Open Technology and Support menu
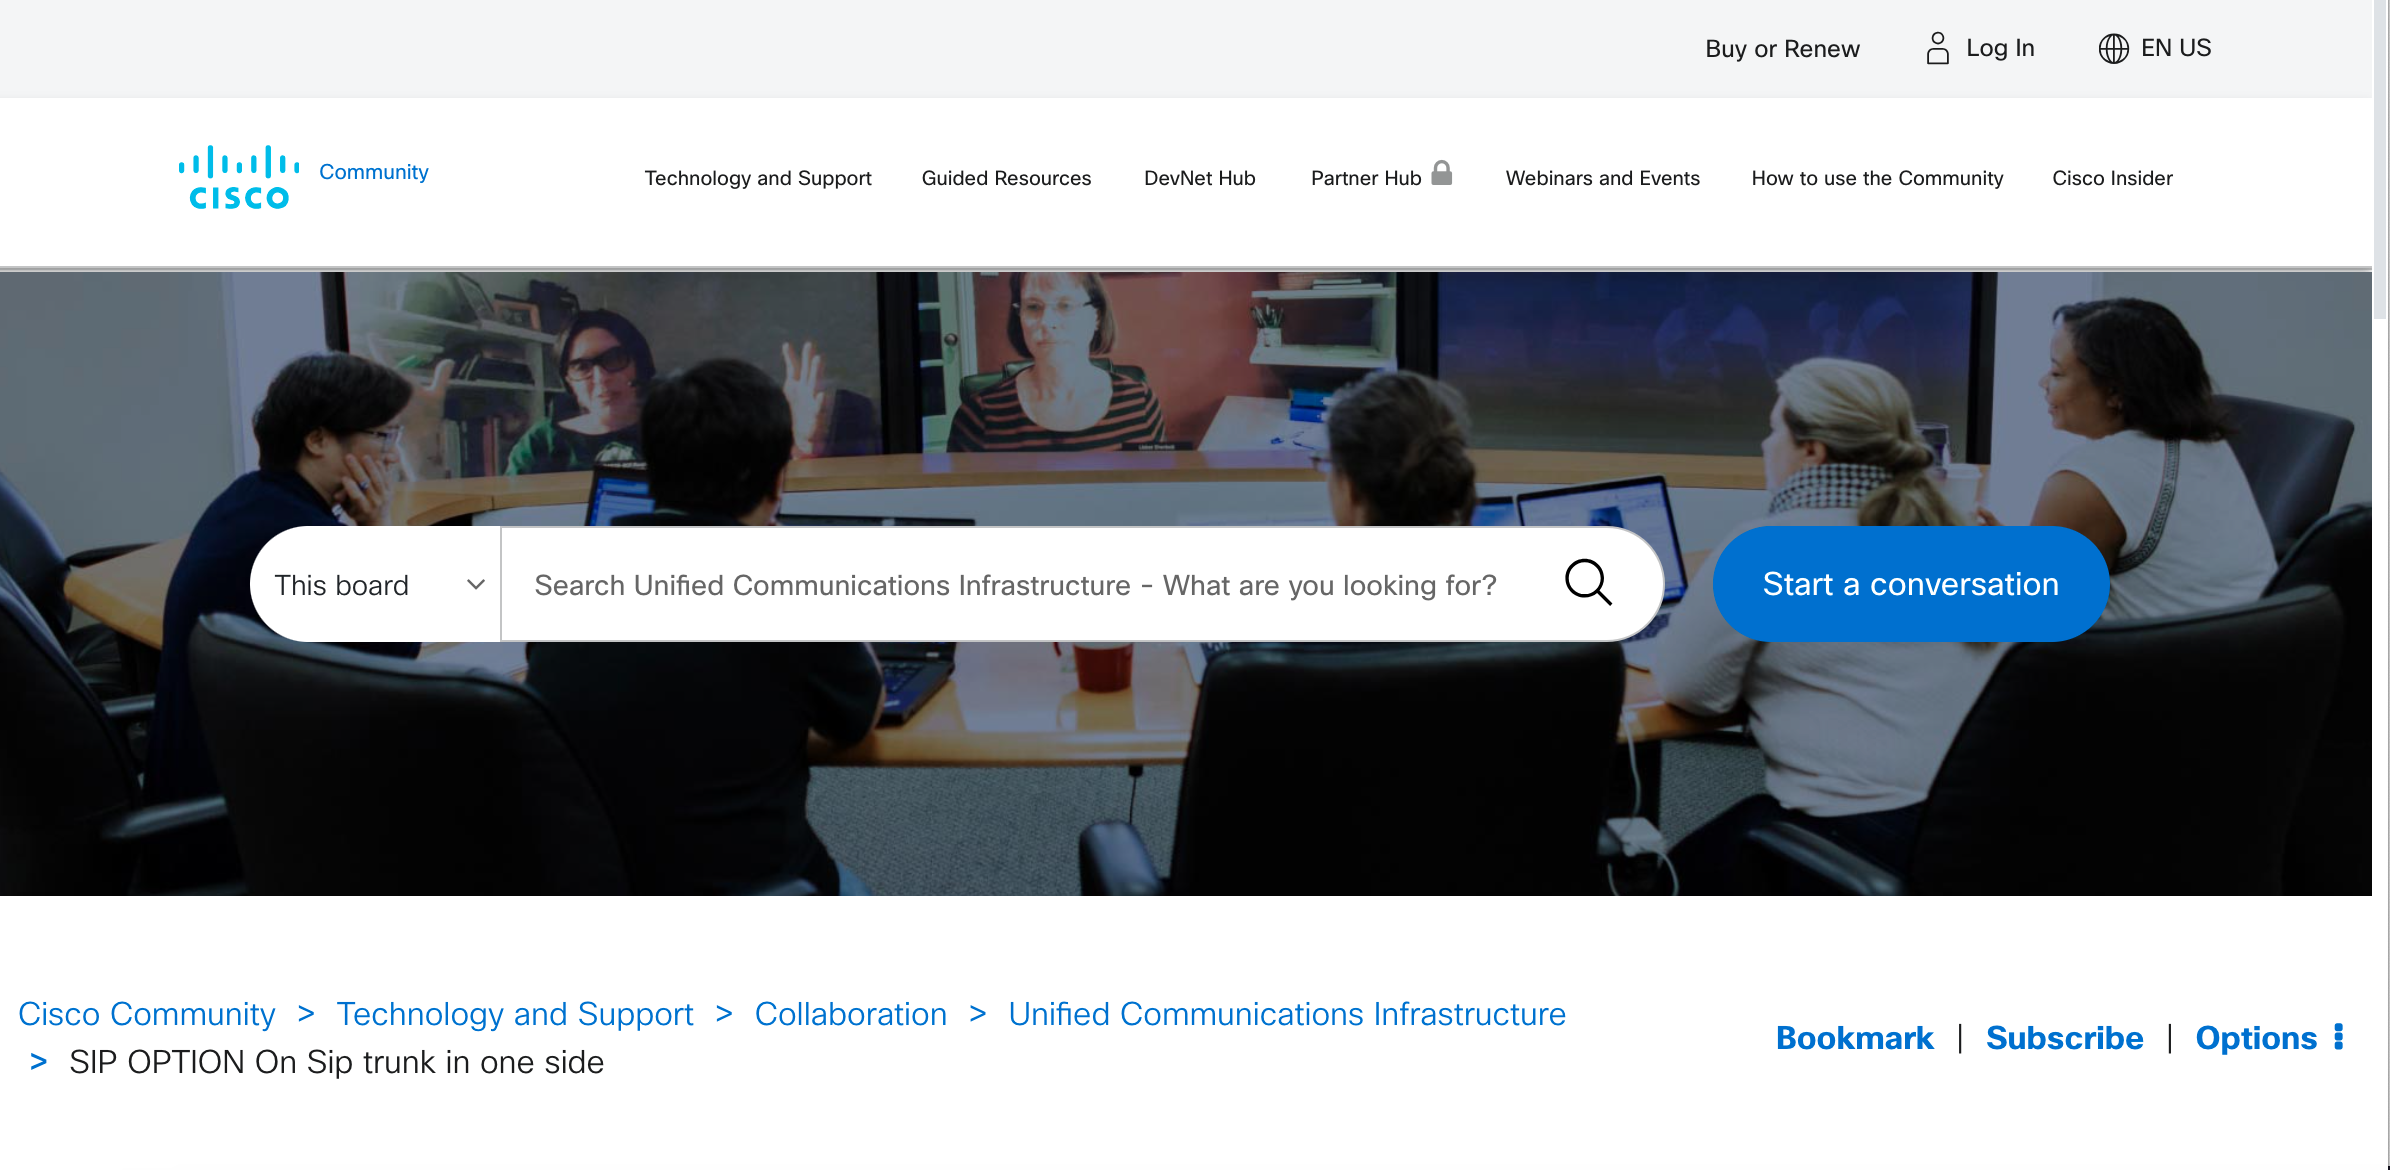 pyautogui.click(x=757, y=178)
